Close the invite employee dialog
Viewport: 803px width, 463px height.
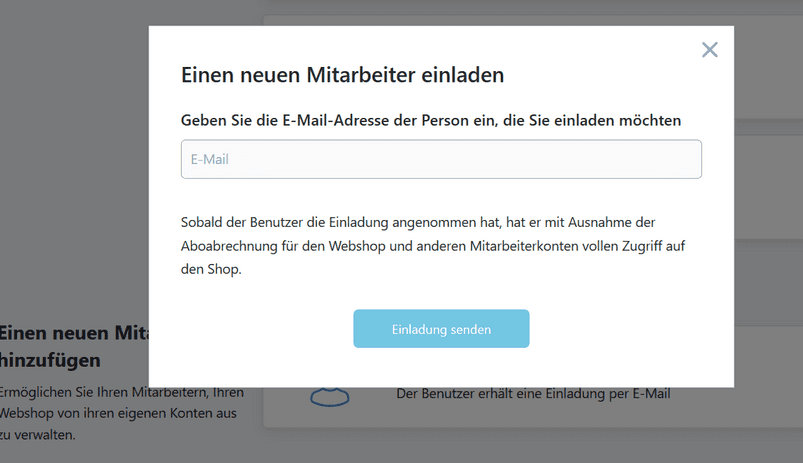pyautogui.click(x=709, y=50)
